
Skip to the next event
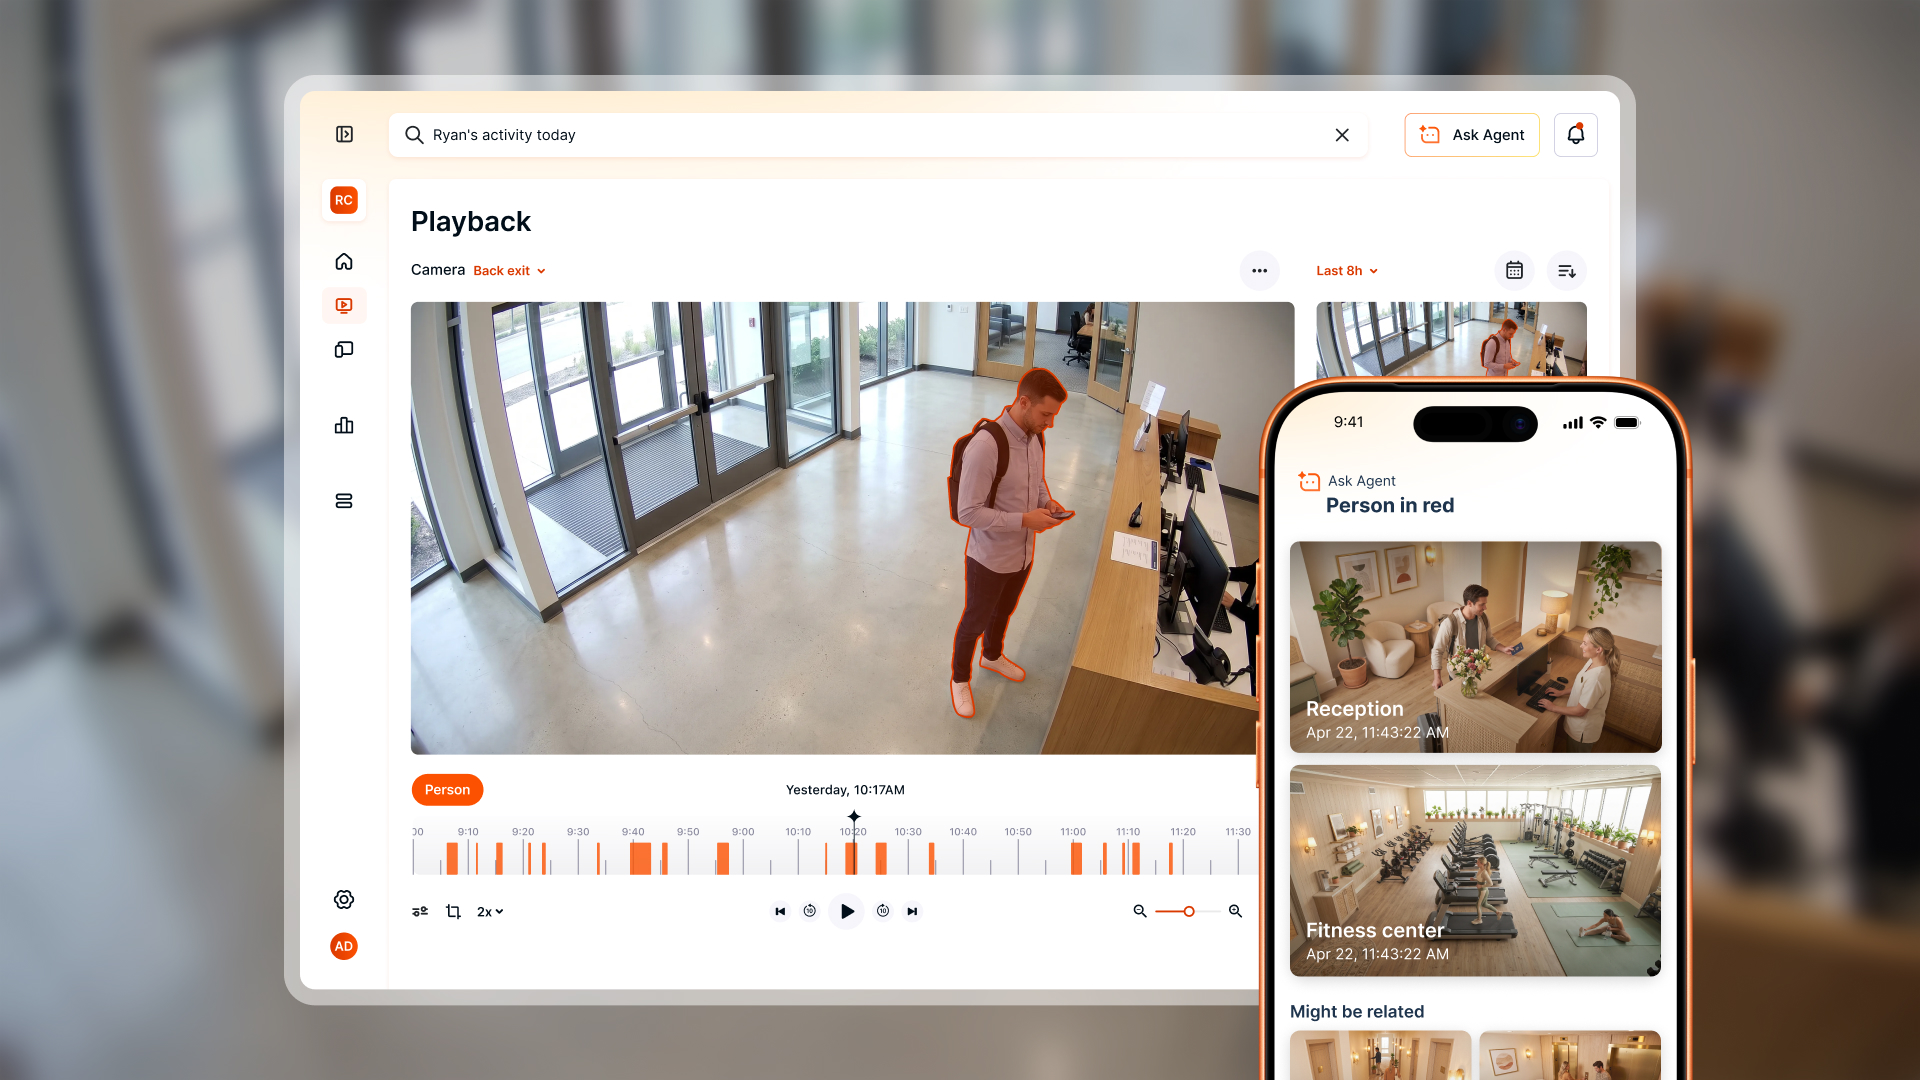[x=912, y=912]
